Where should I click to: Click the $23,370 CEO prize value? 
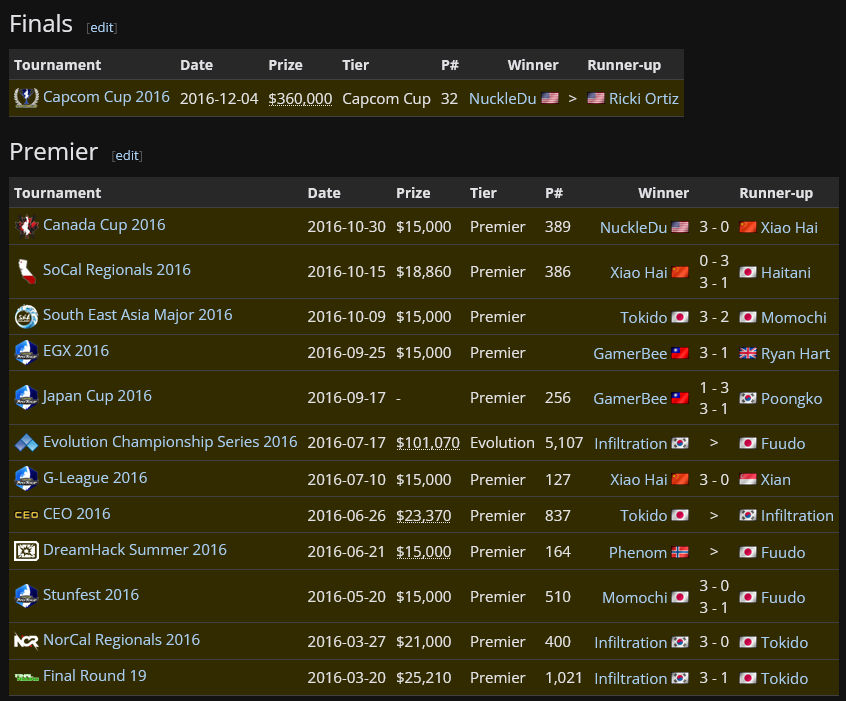coord(424,515)
